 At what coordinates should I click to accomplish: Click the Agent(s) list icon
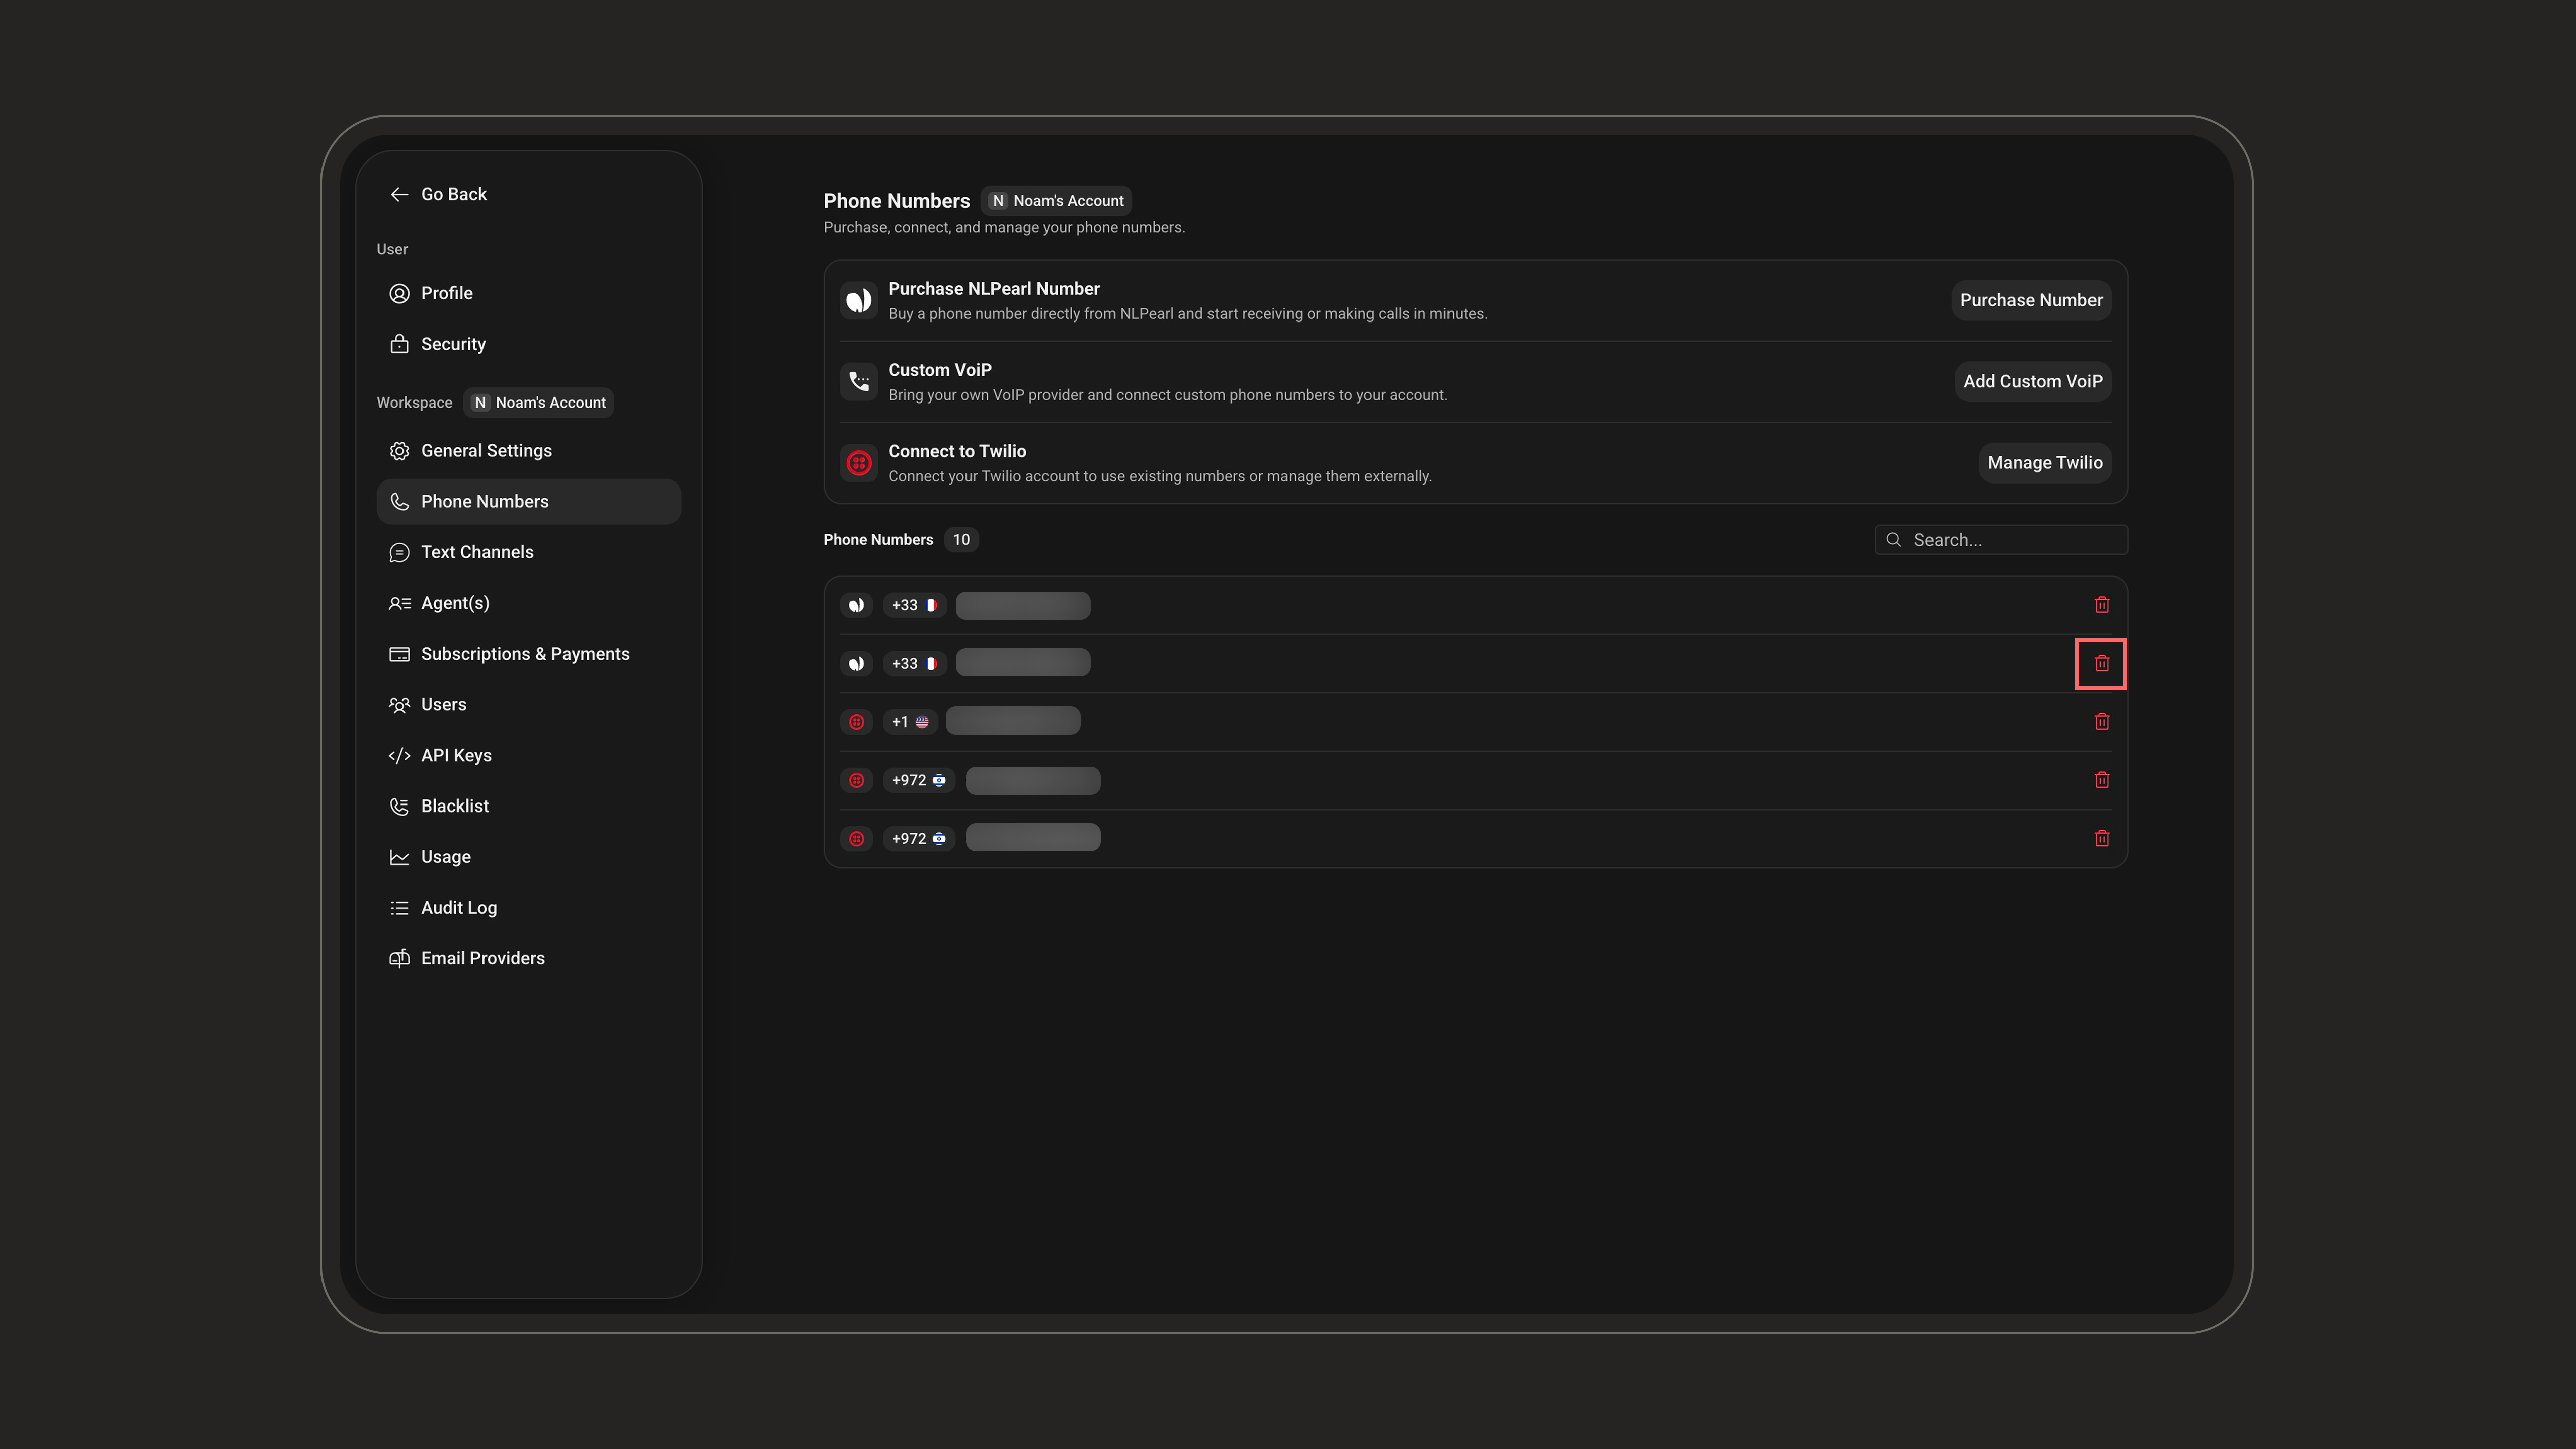[399, 603]
